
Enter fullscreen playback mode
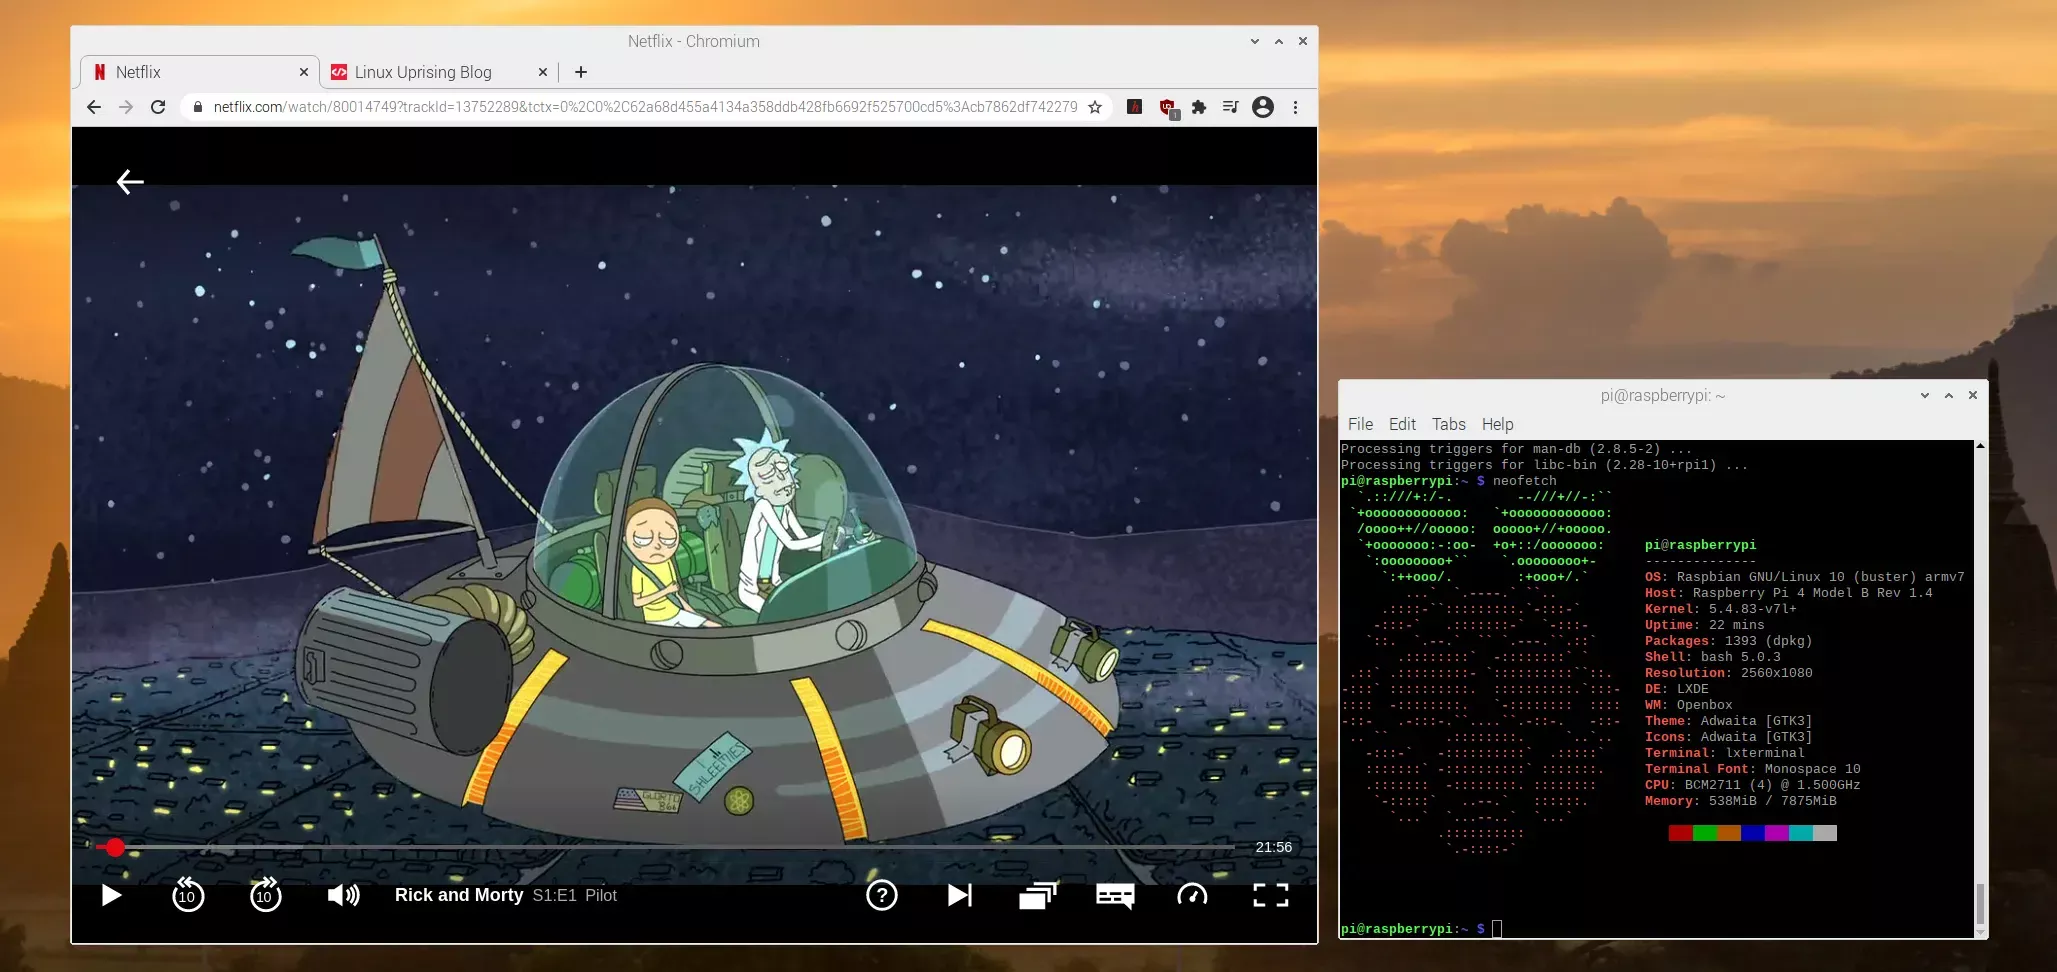pyautogui.click(x=1271, y=895)
